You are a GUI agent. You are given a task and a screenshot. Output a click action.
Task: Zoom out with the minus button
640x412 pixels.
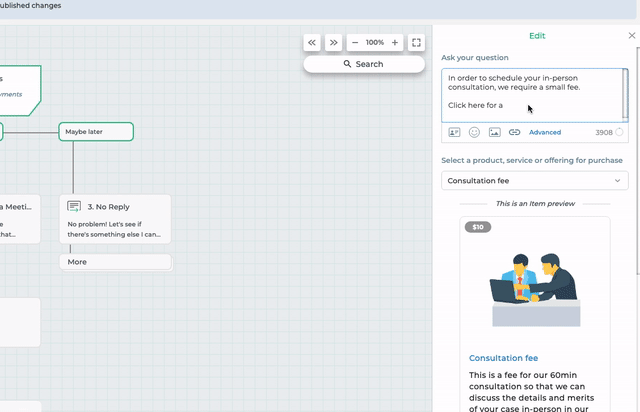point(355,42)
